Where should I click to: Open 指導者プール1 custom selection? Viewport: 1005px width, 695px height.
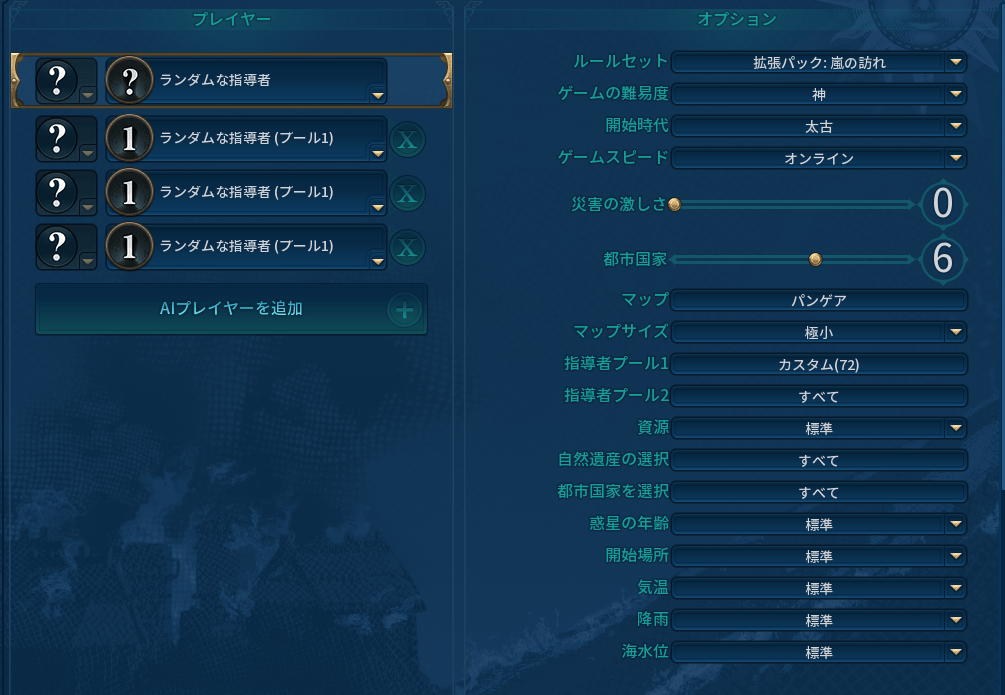point(818,364)
